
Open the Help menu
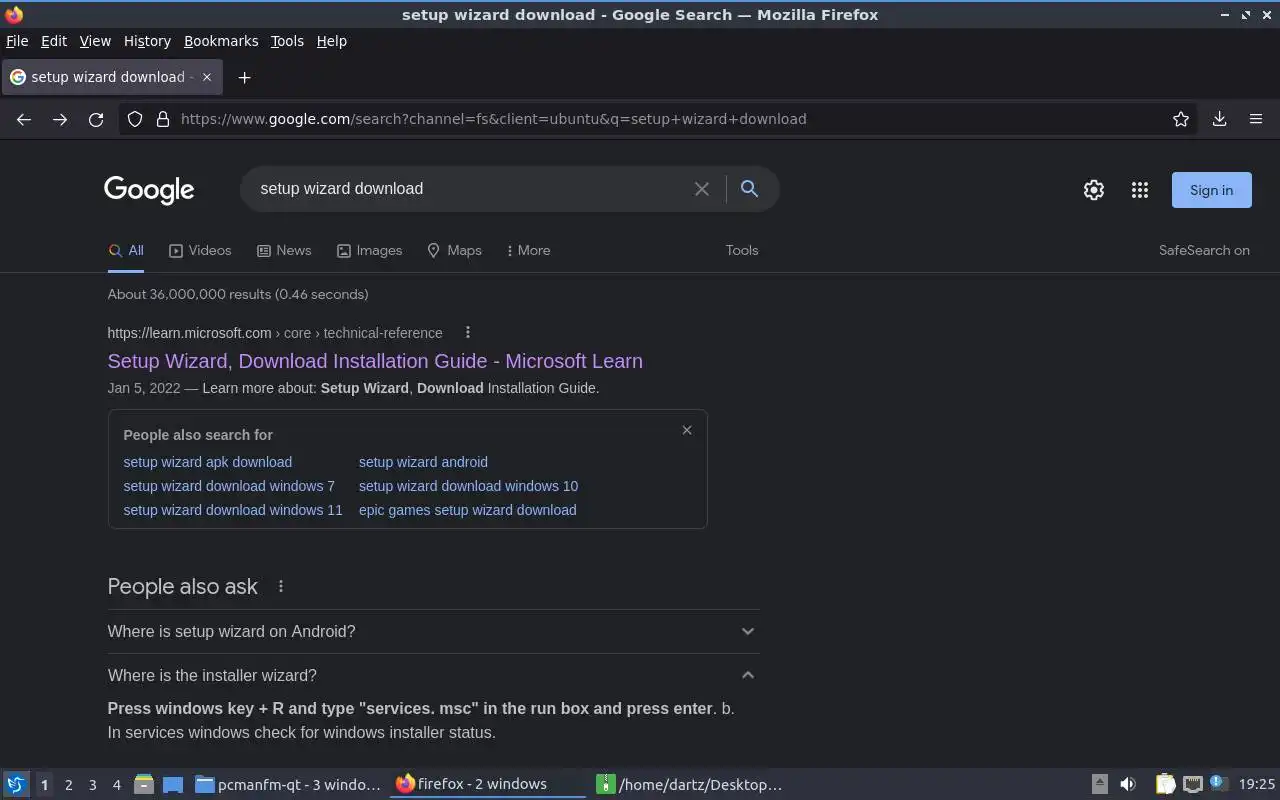331,41
